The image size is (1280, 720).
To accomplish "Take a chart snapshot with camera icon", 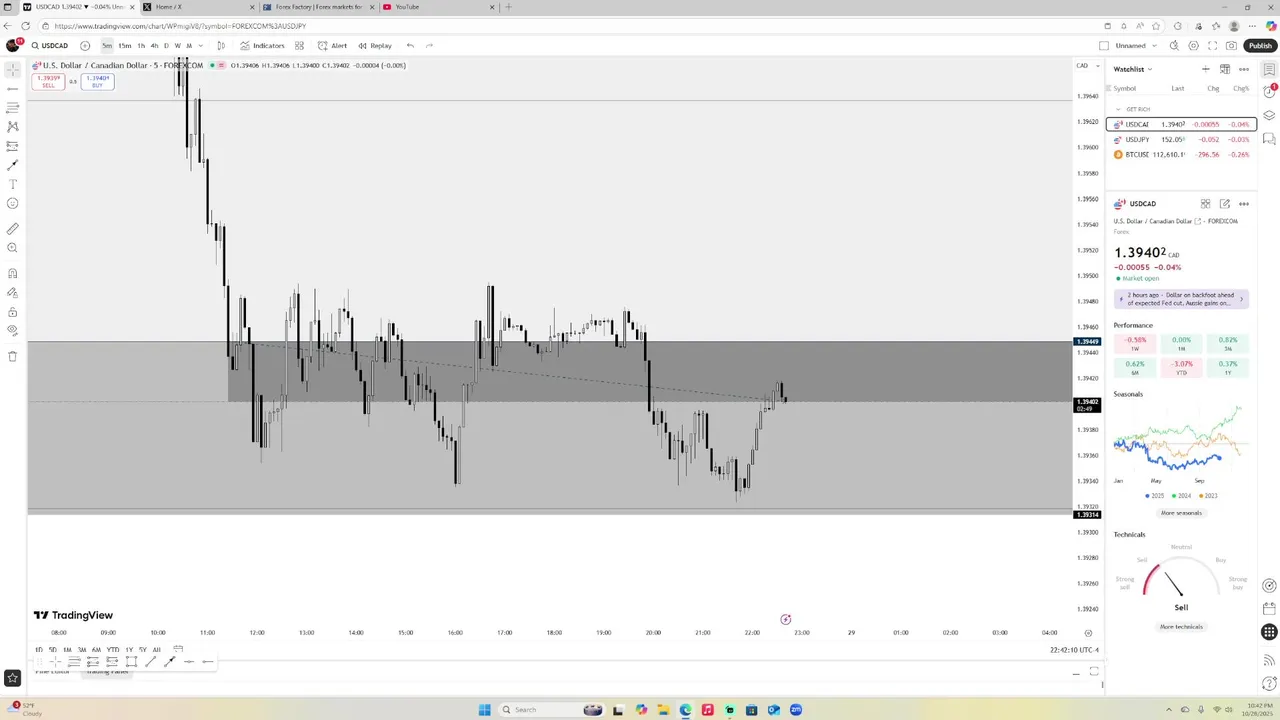I will (1231, 45).
